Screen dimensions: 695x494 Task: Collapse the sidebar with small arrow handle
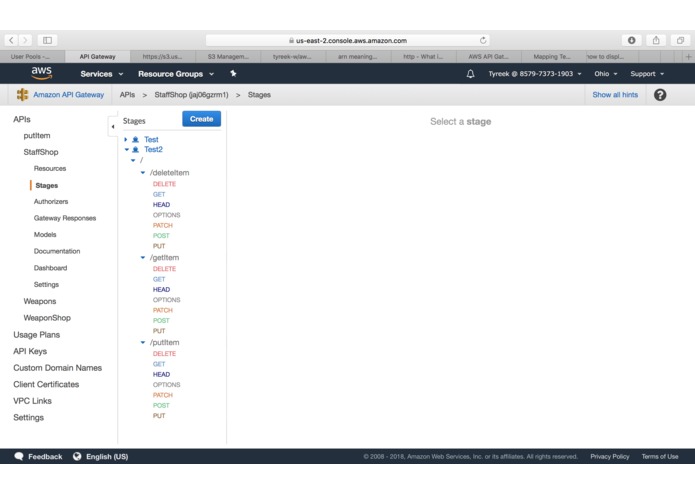pyautogui.click(x=113, y=127)
